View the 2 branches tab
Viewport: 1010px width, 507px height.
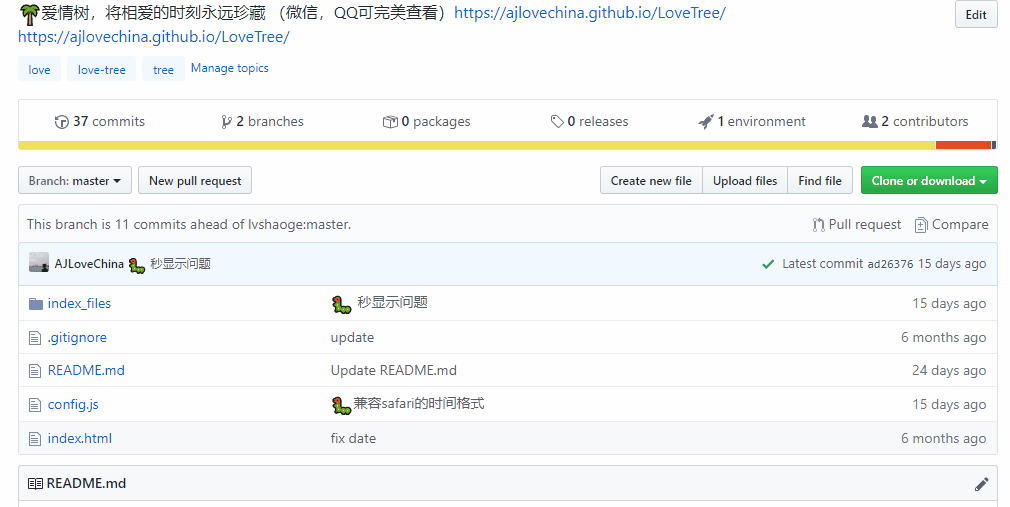pyautogui.click(x=262, y=121)
